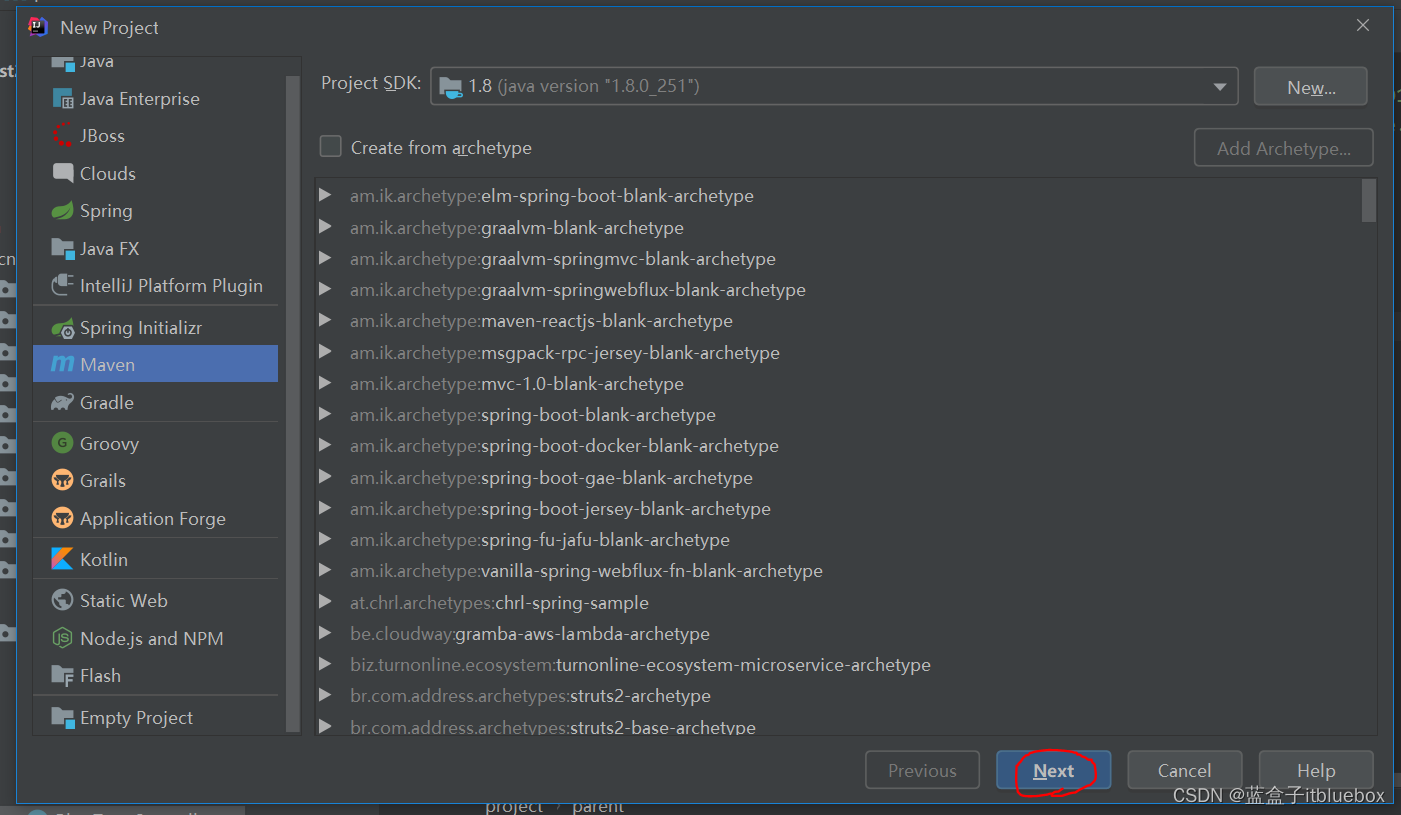Select Kotlin project type label
Image resolution: width=1401 pixels, height=815 pixels.
(x=104, y=560)
